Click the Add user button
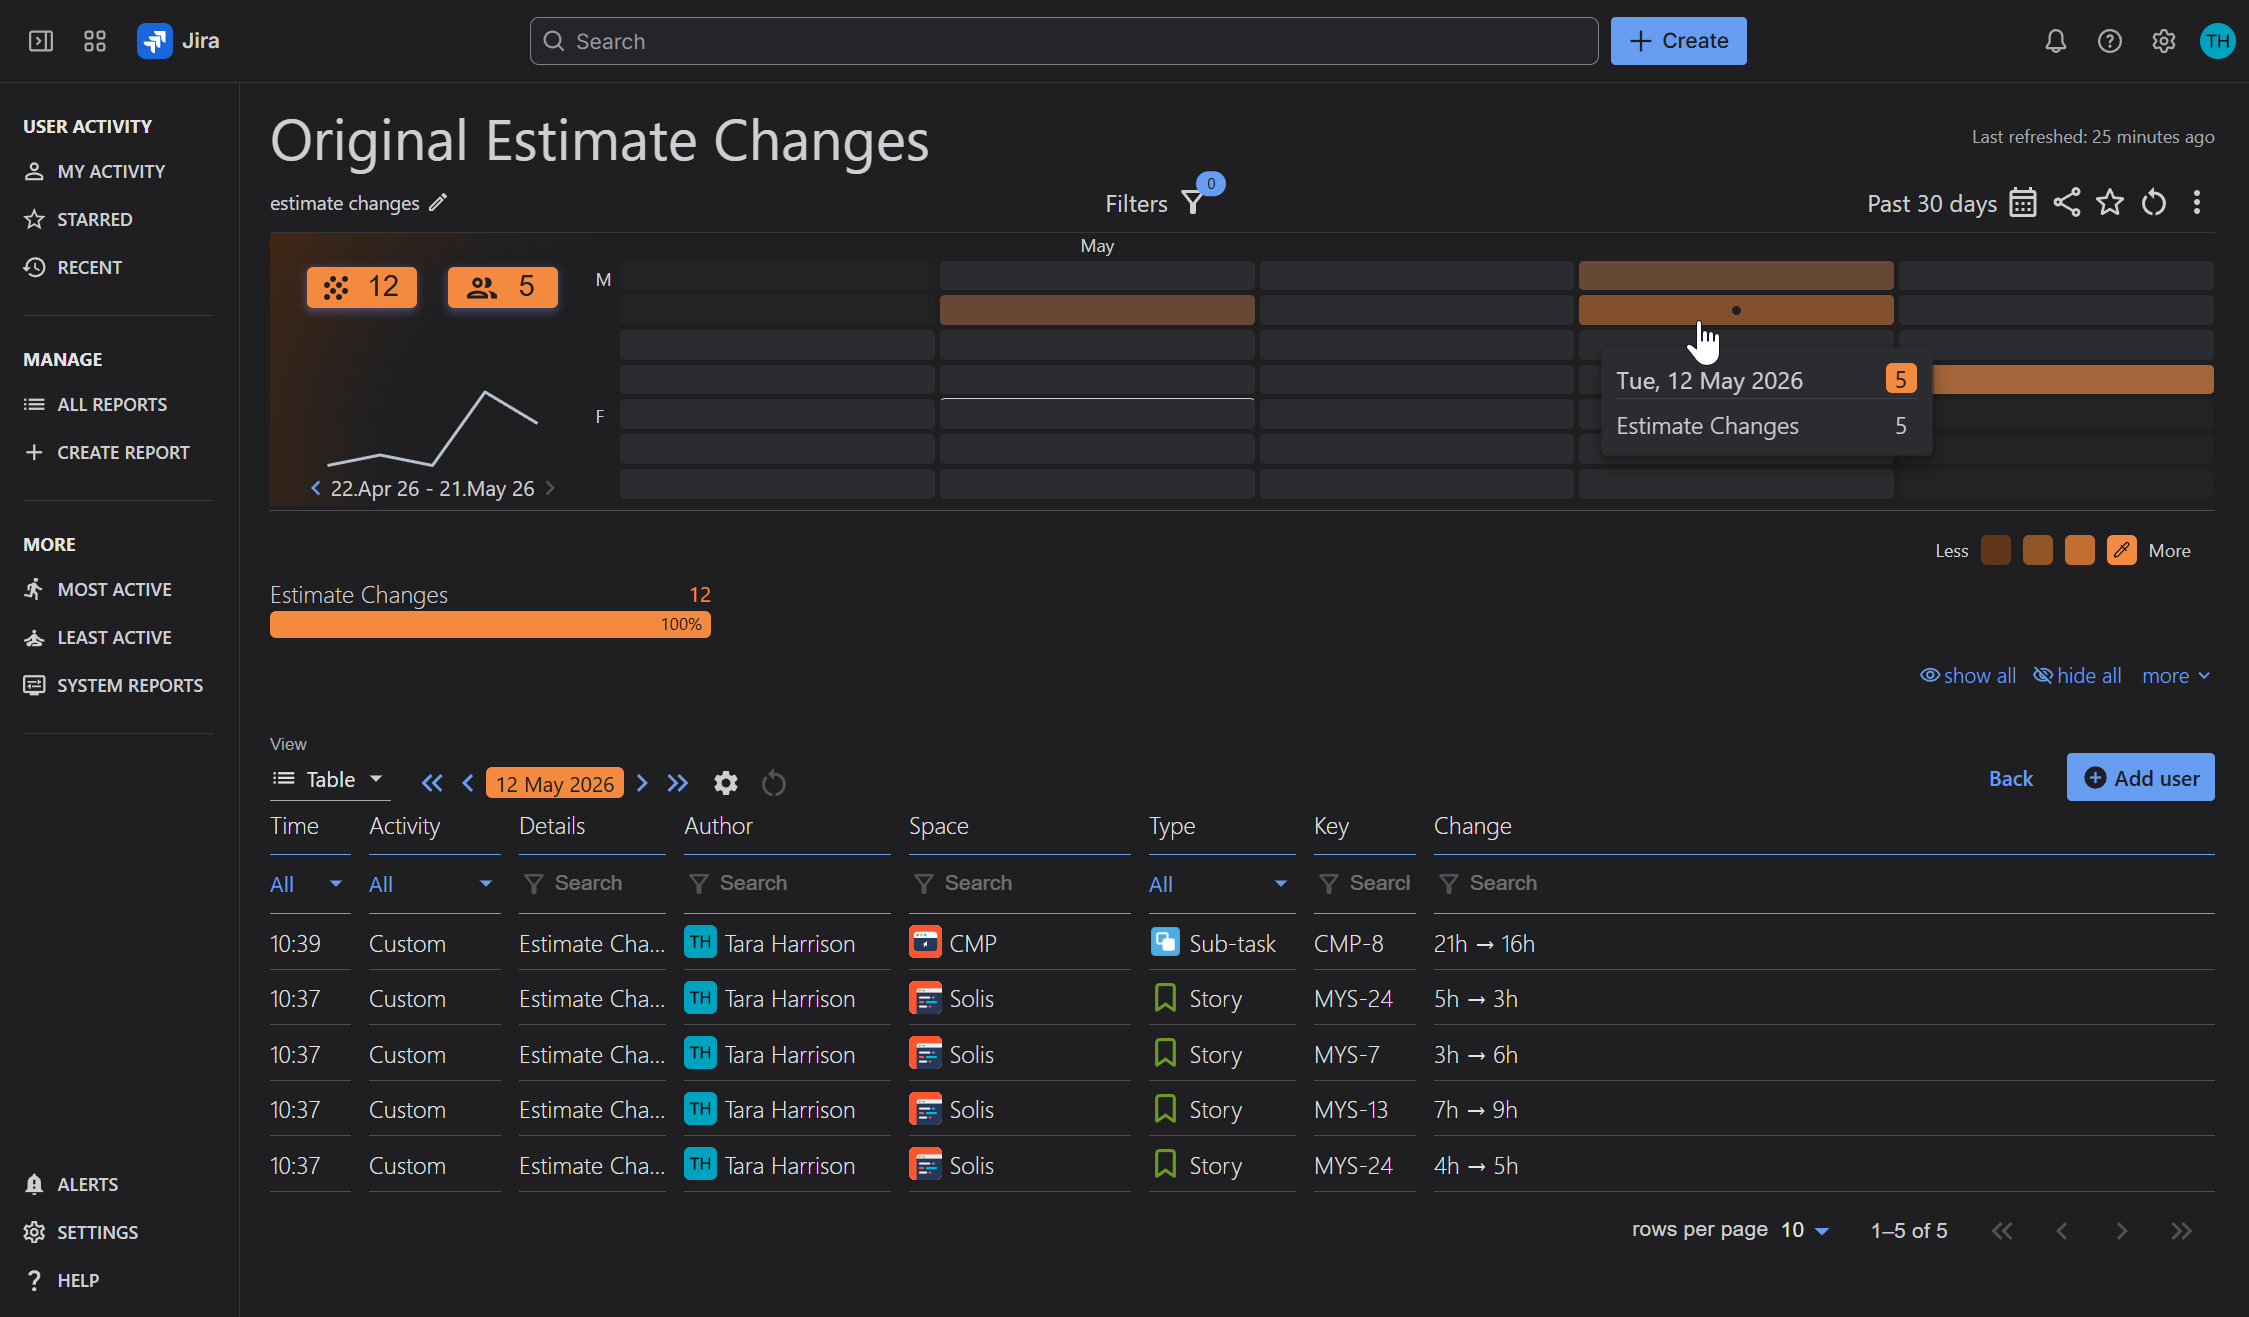Image resolution: width=2249 pixels, height=1317 pixels. 2140,778
